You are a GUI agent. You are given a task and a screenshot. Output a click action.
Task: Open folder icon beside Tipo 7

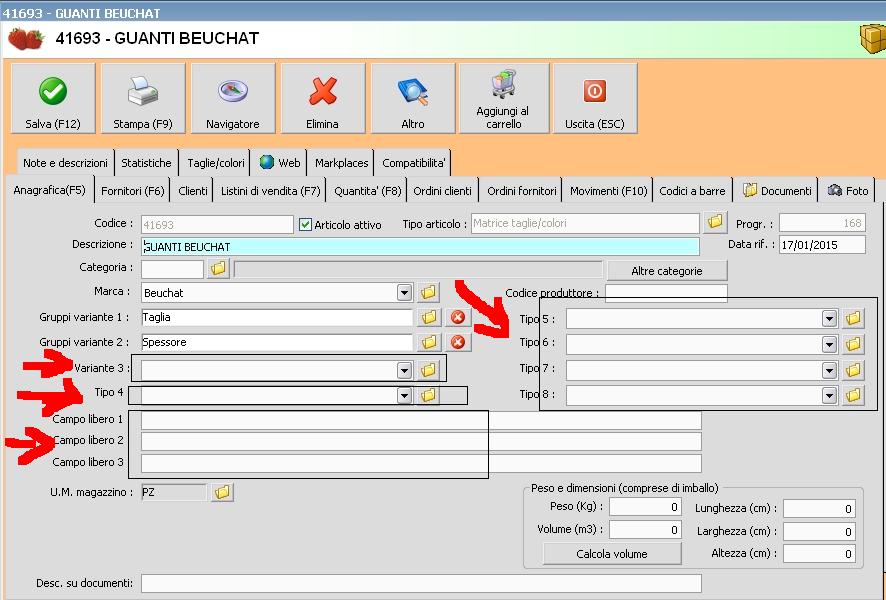coord(853,371)
